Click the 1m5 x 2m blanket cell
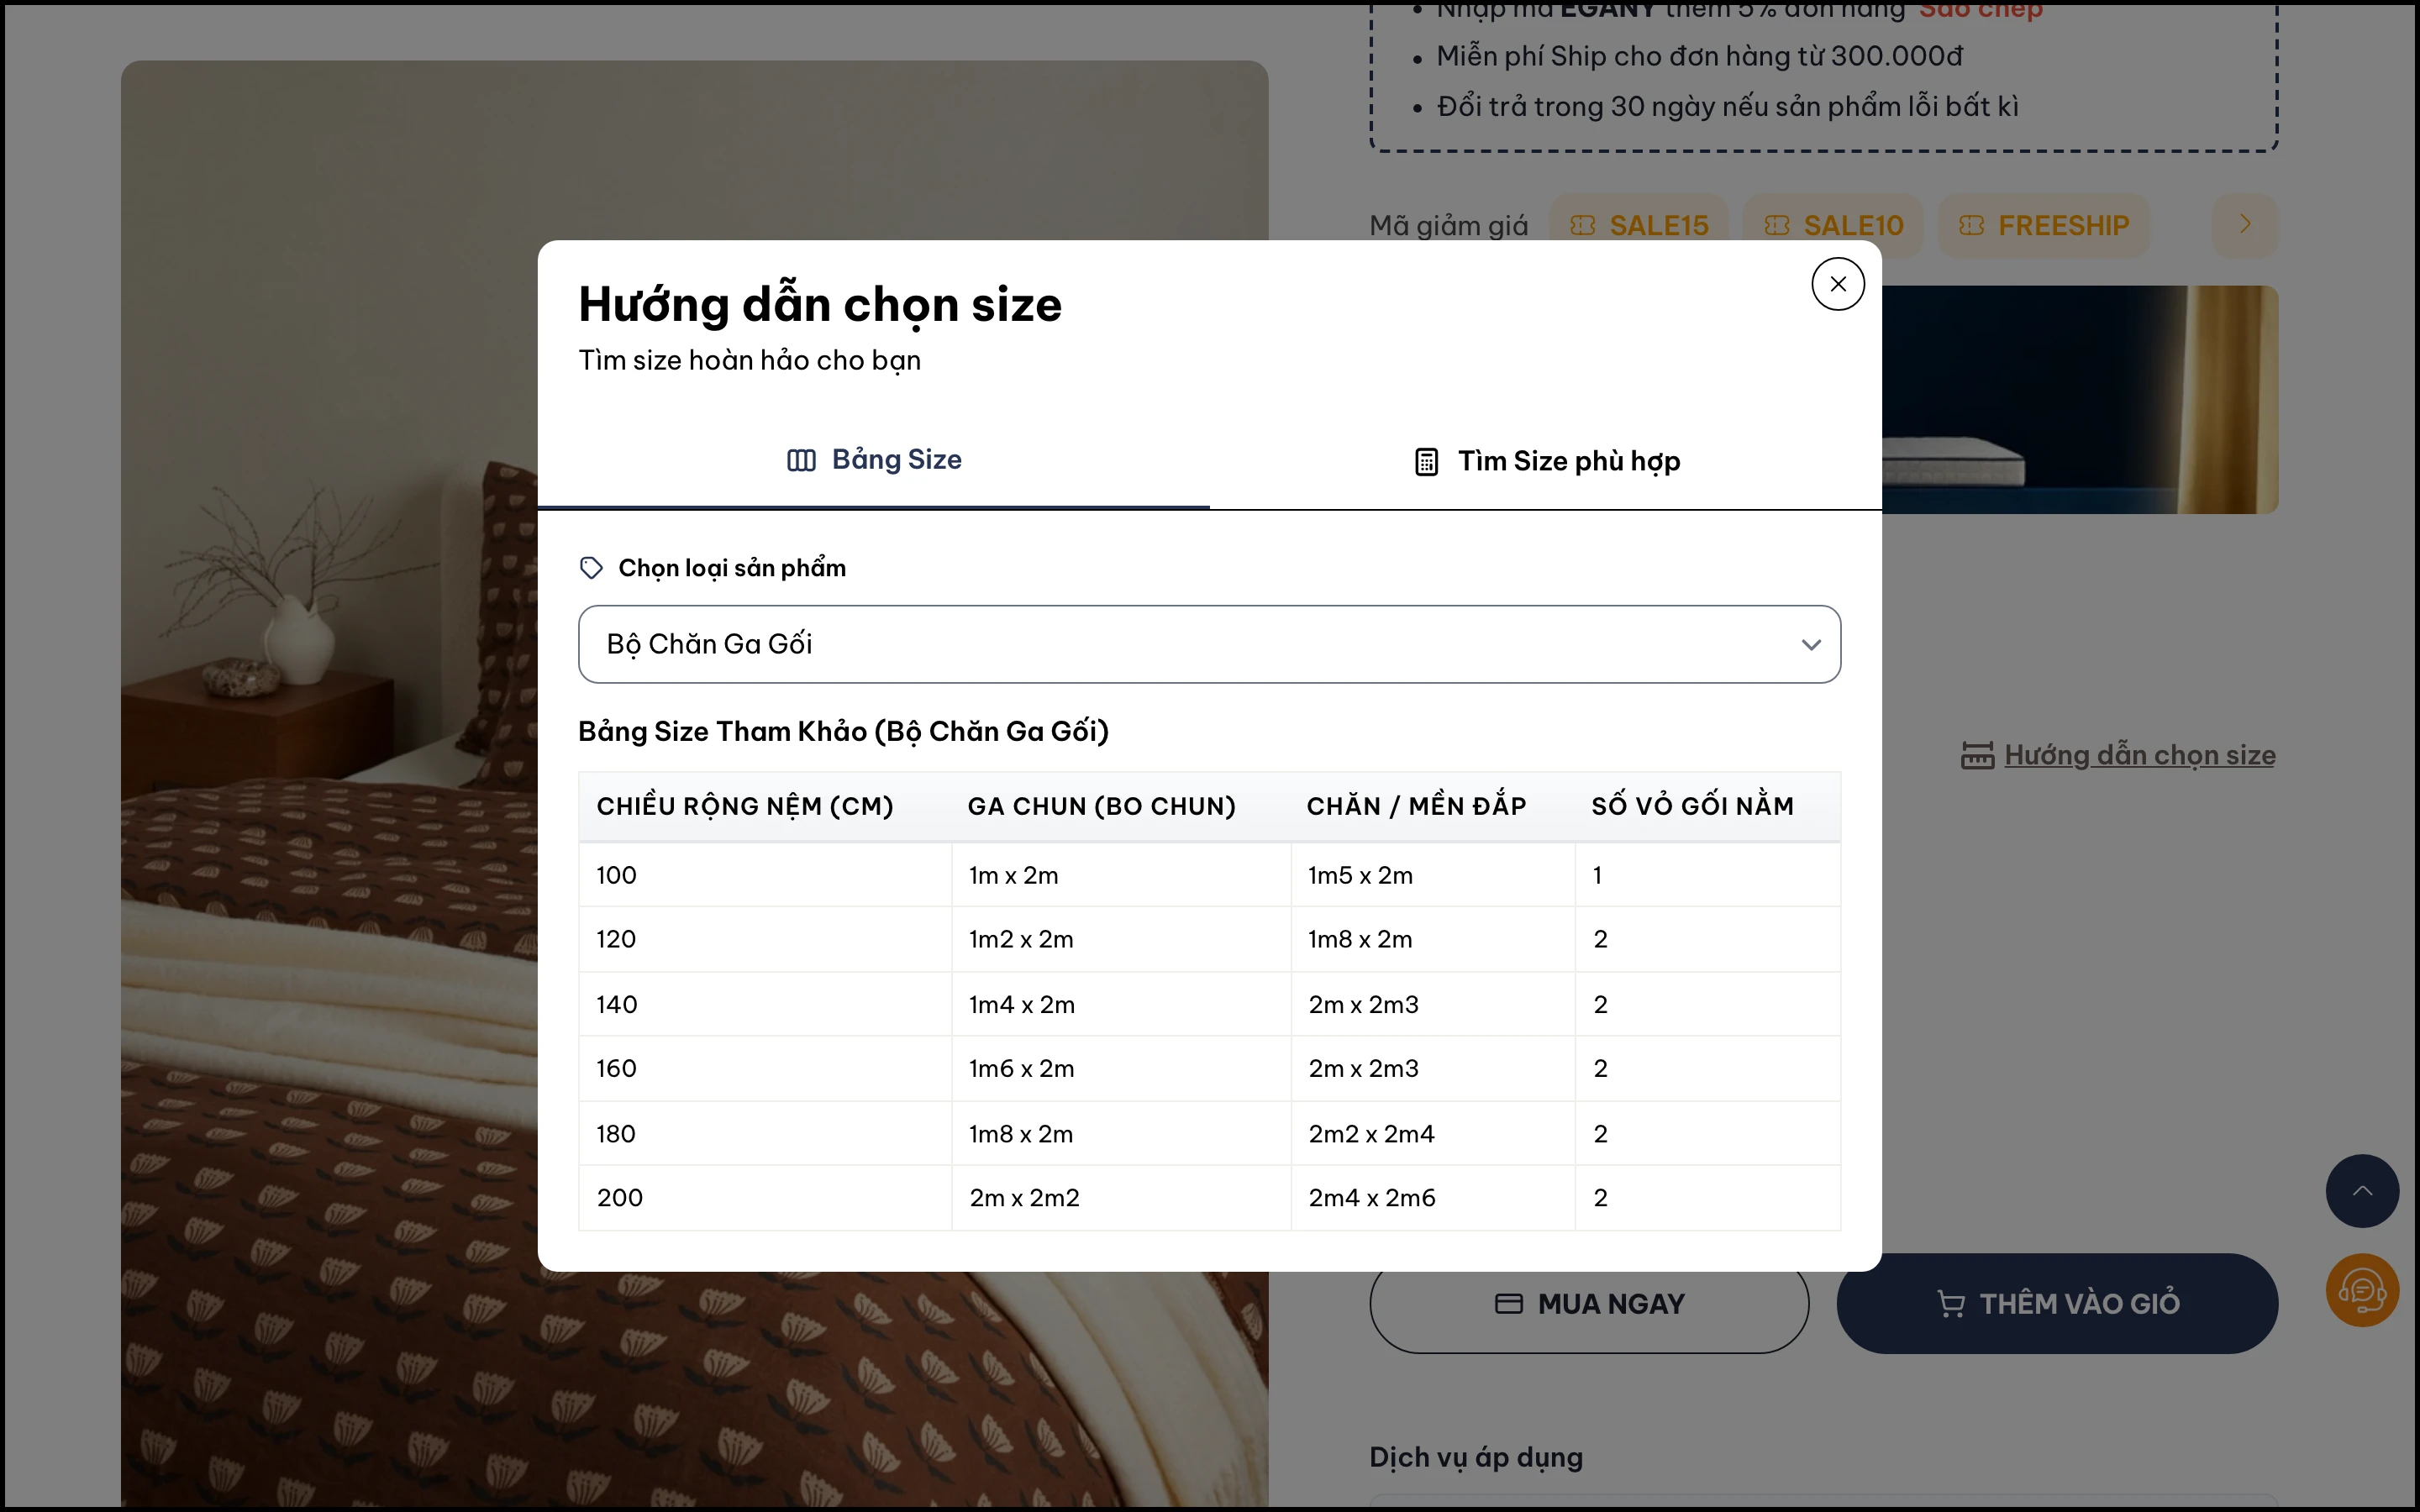Viewport: 2420px width, 1512px height. (1433, 875)
